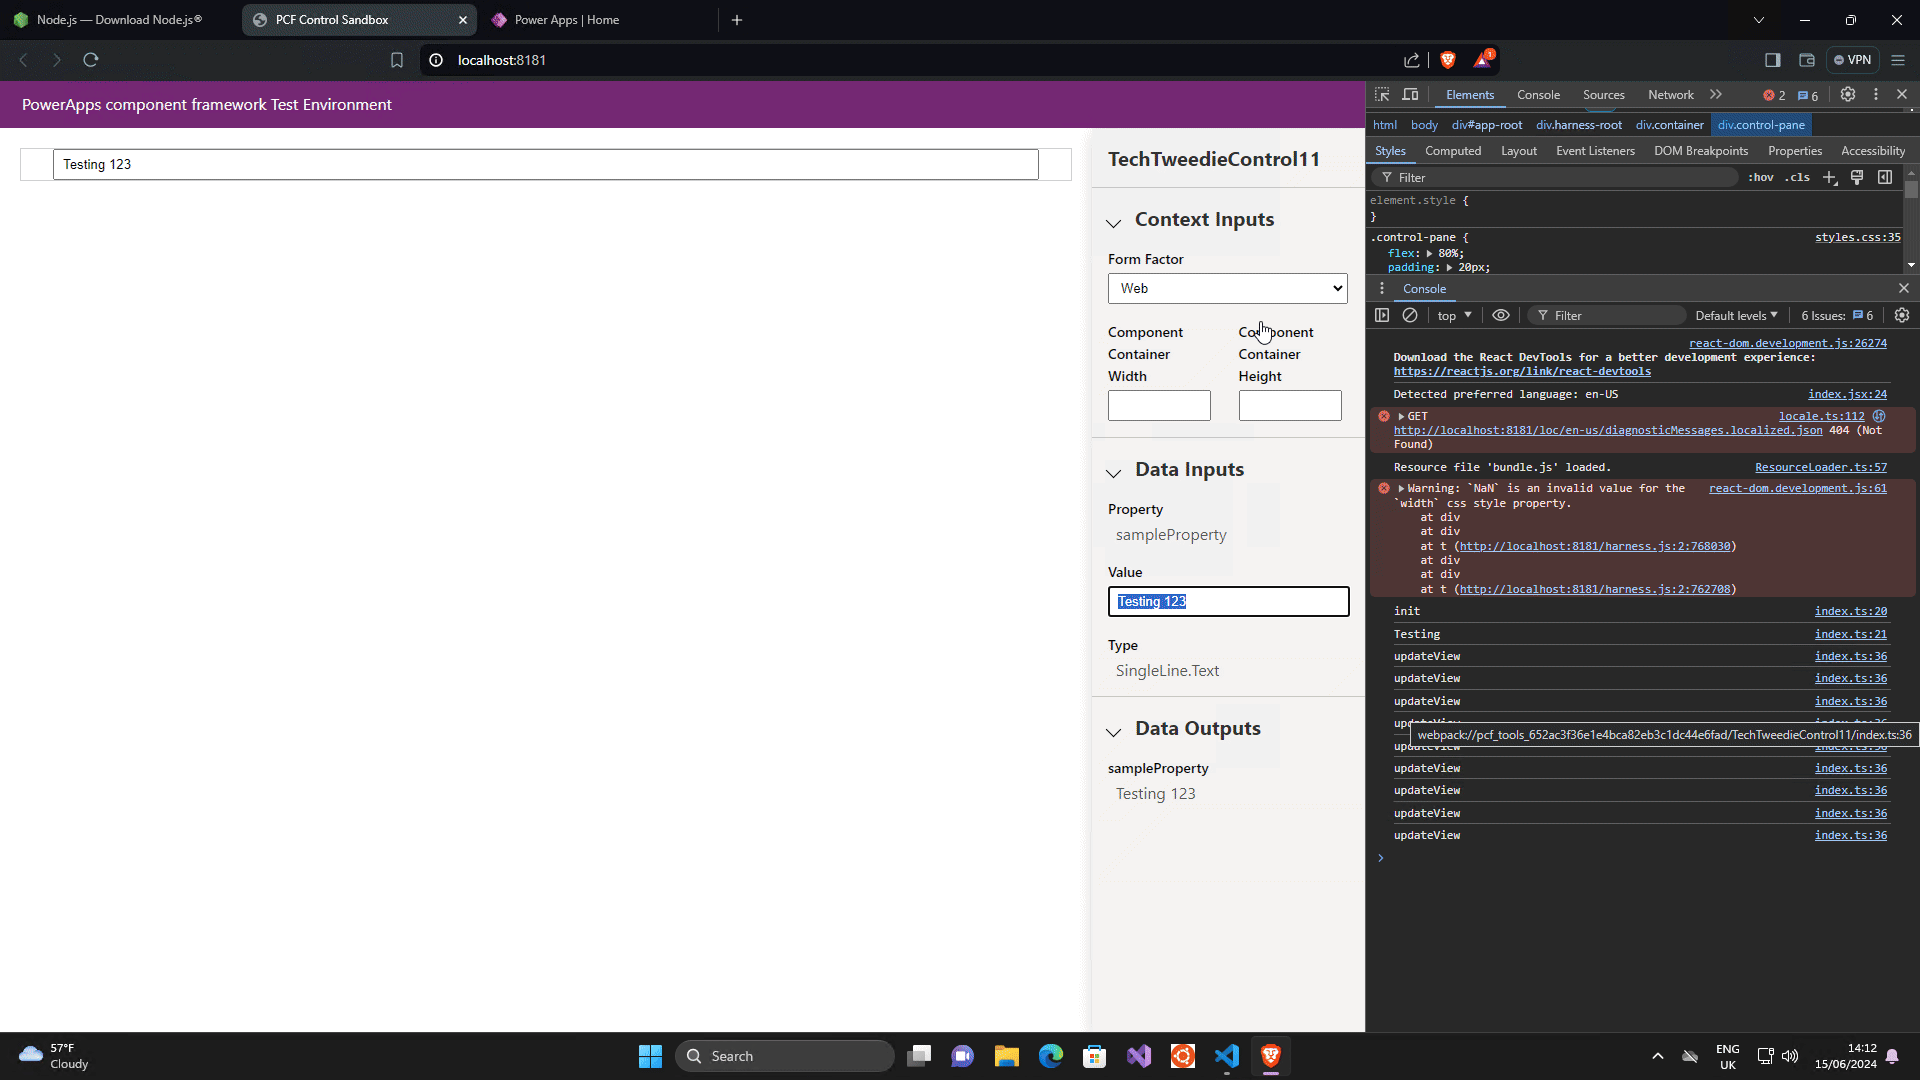This screenshot has width=1920, height=1080.
Task: Select div.container in the DOM breadcrumbs
Action: point(1669,125)
